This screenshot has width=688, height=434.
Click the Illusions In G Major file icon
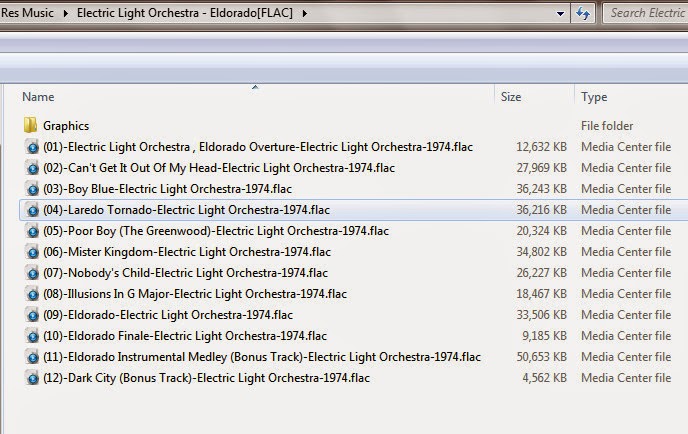tap(33, 294)
